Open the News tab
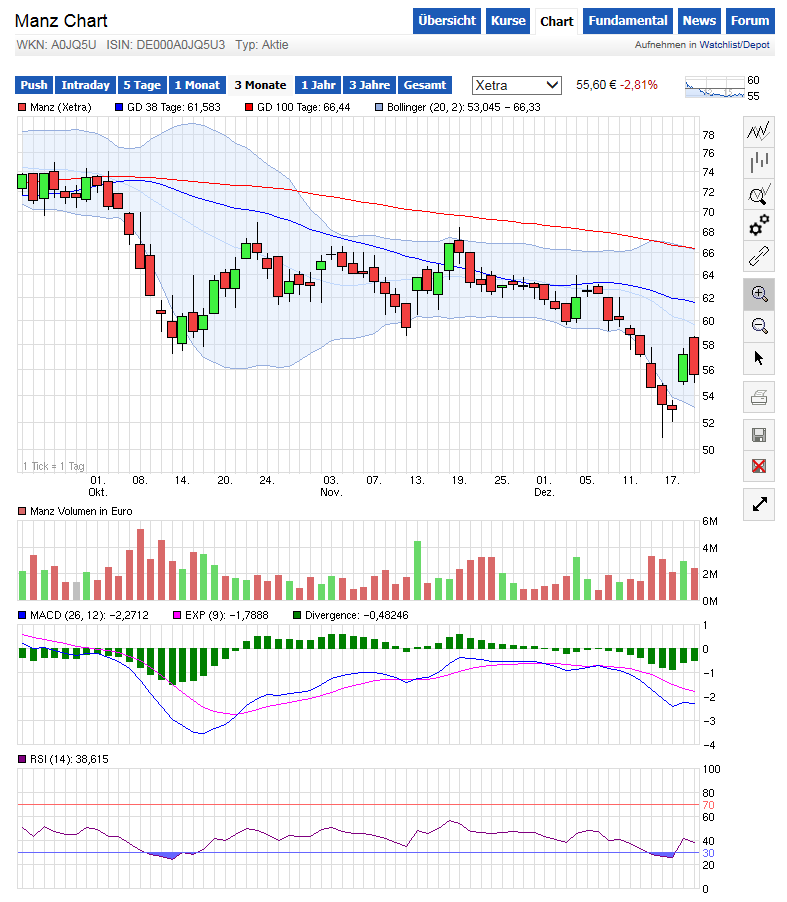 (699, 21)
